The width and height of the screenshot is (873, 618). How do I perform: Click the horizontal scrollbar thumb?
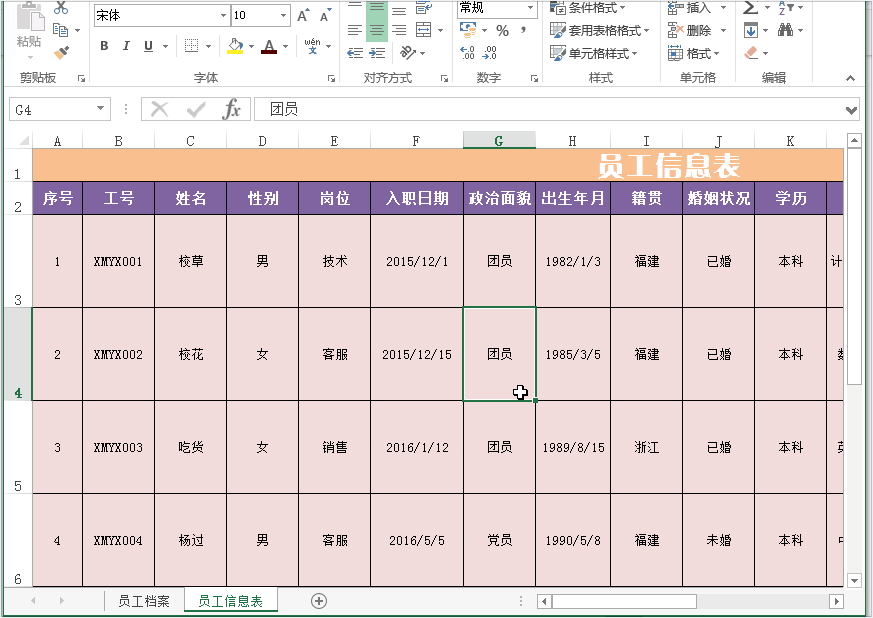(624, 601)
